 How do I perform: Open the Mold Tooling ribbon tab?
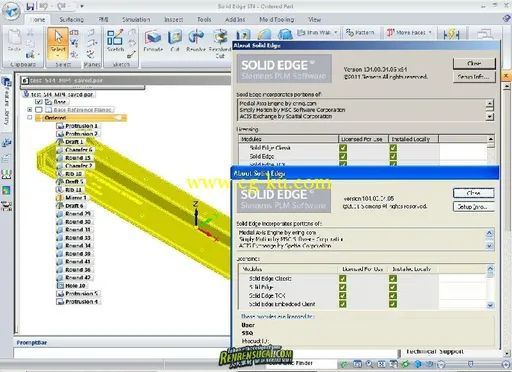(277, 20)
